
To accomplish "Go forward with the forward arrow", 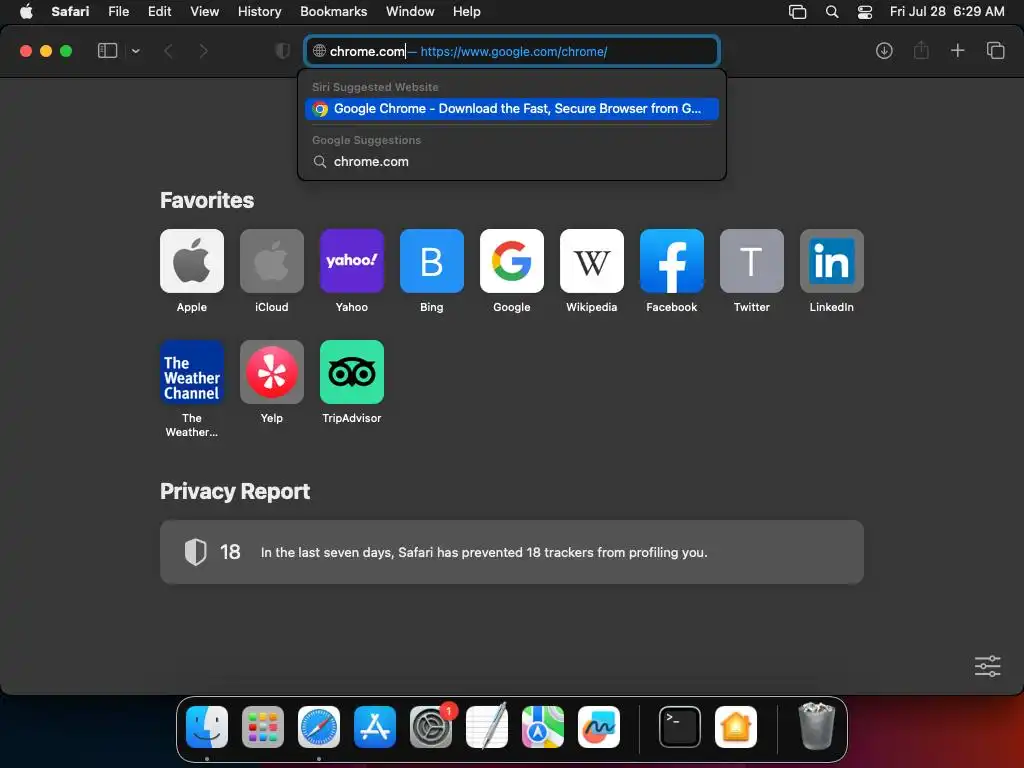I will click(203, 51).
